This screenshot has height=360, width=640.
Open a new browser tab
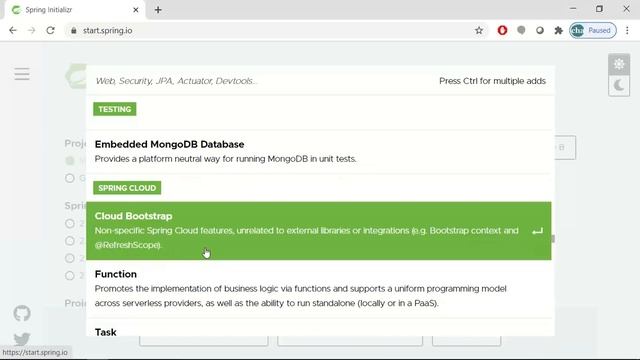[x=158, y=10]
